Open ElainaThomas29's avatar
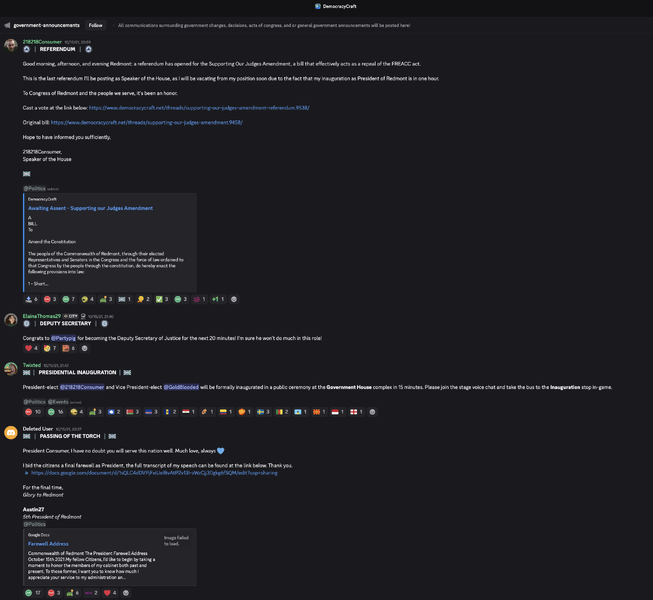The image size is (653, 600). [11, 320]
